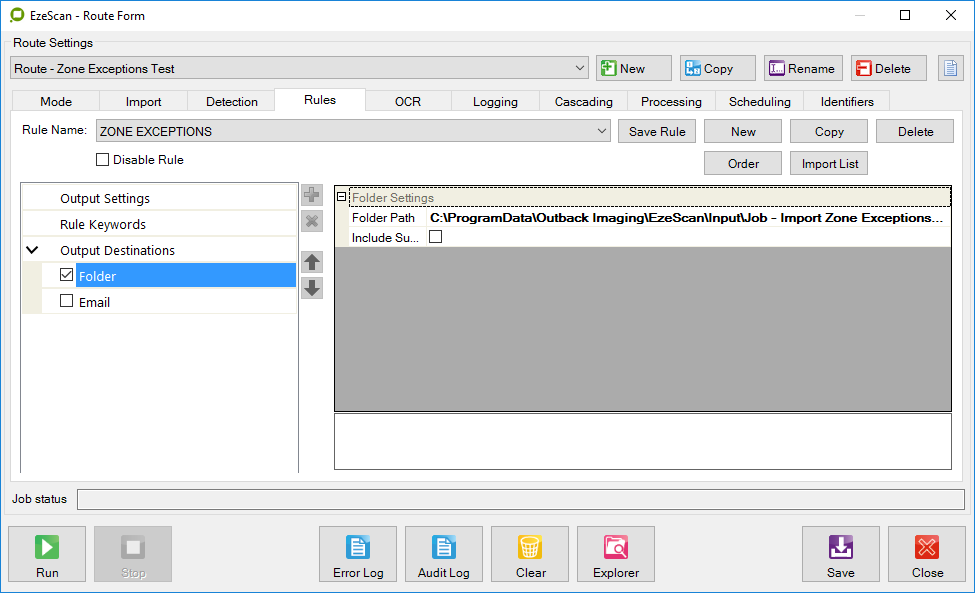This screenshot has width=975, height=593.
Task: Switch to the OCR tab
Action: (x=408, y=101)
